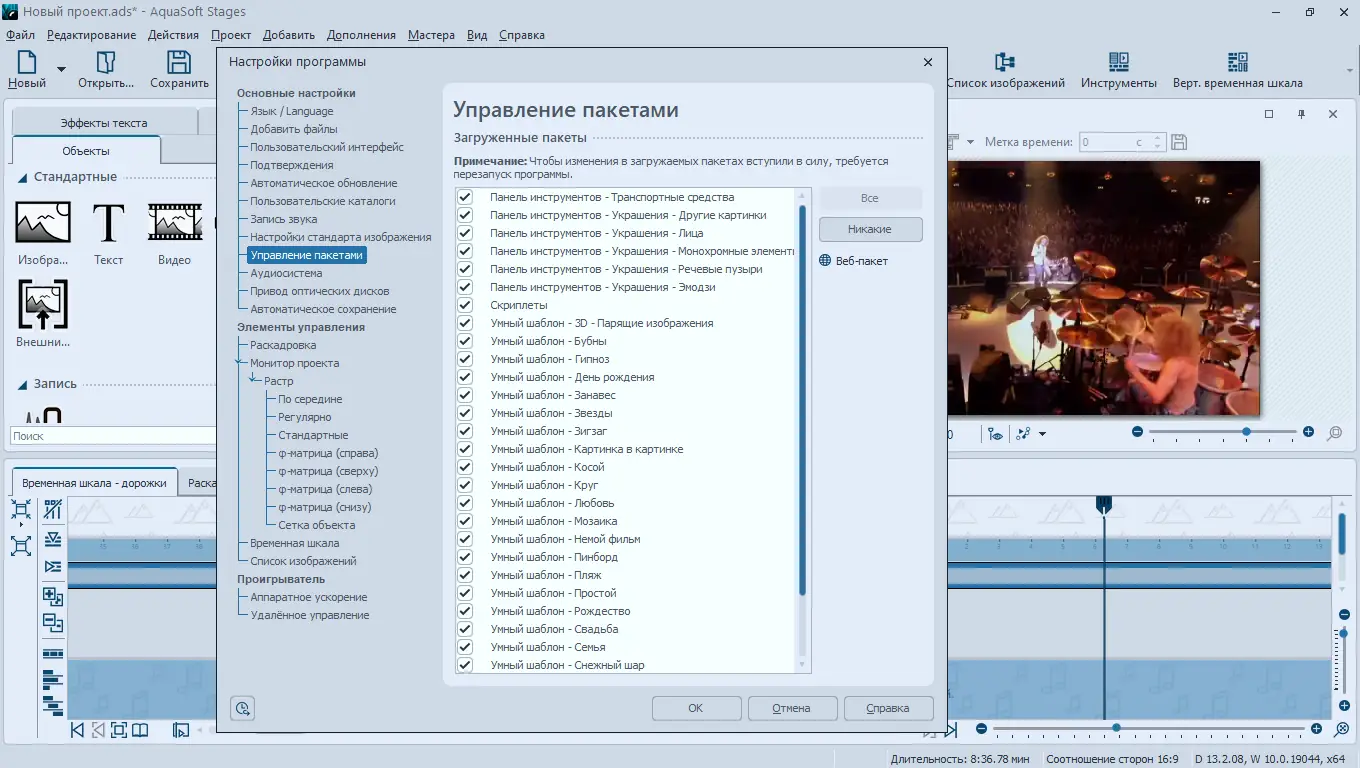The width and height of the screenshot is (1360, 768).
Task: Click the Веб-пакет link
Action: (854, 261)
